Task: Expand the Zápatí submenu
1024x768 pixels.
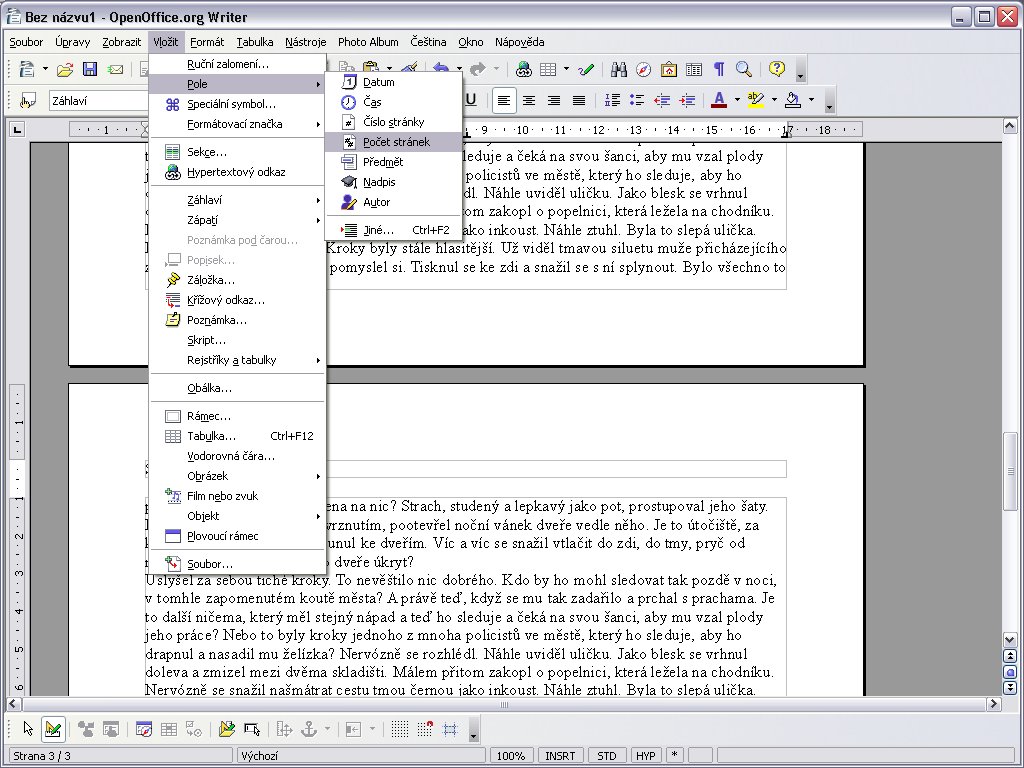Action: (238, 220)
